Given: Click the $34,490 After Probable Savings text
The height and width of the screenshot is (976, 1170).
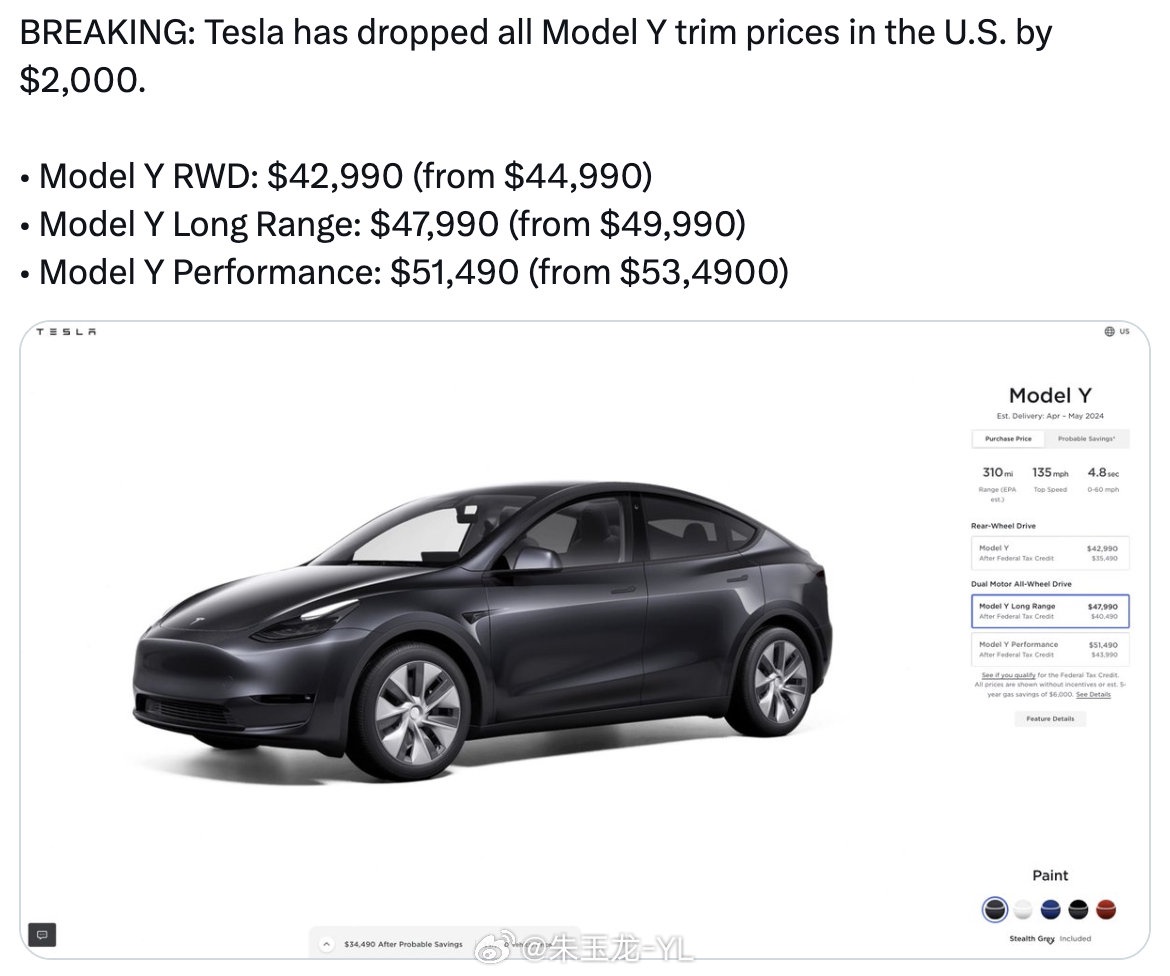Looking at the screenshot, I should [x=403, y=944].
